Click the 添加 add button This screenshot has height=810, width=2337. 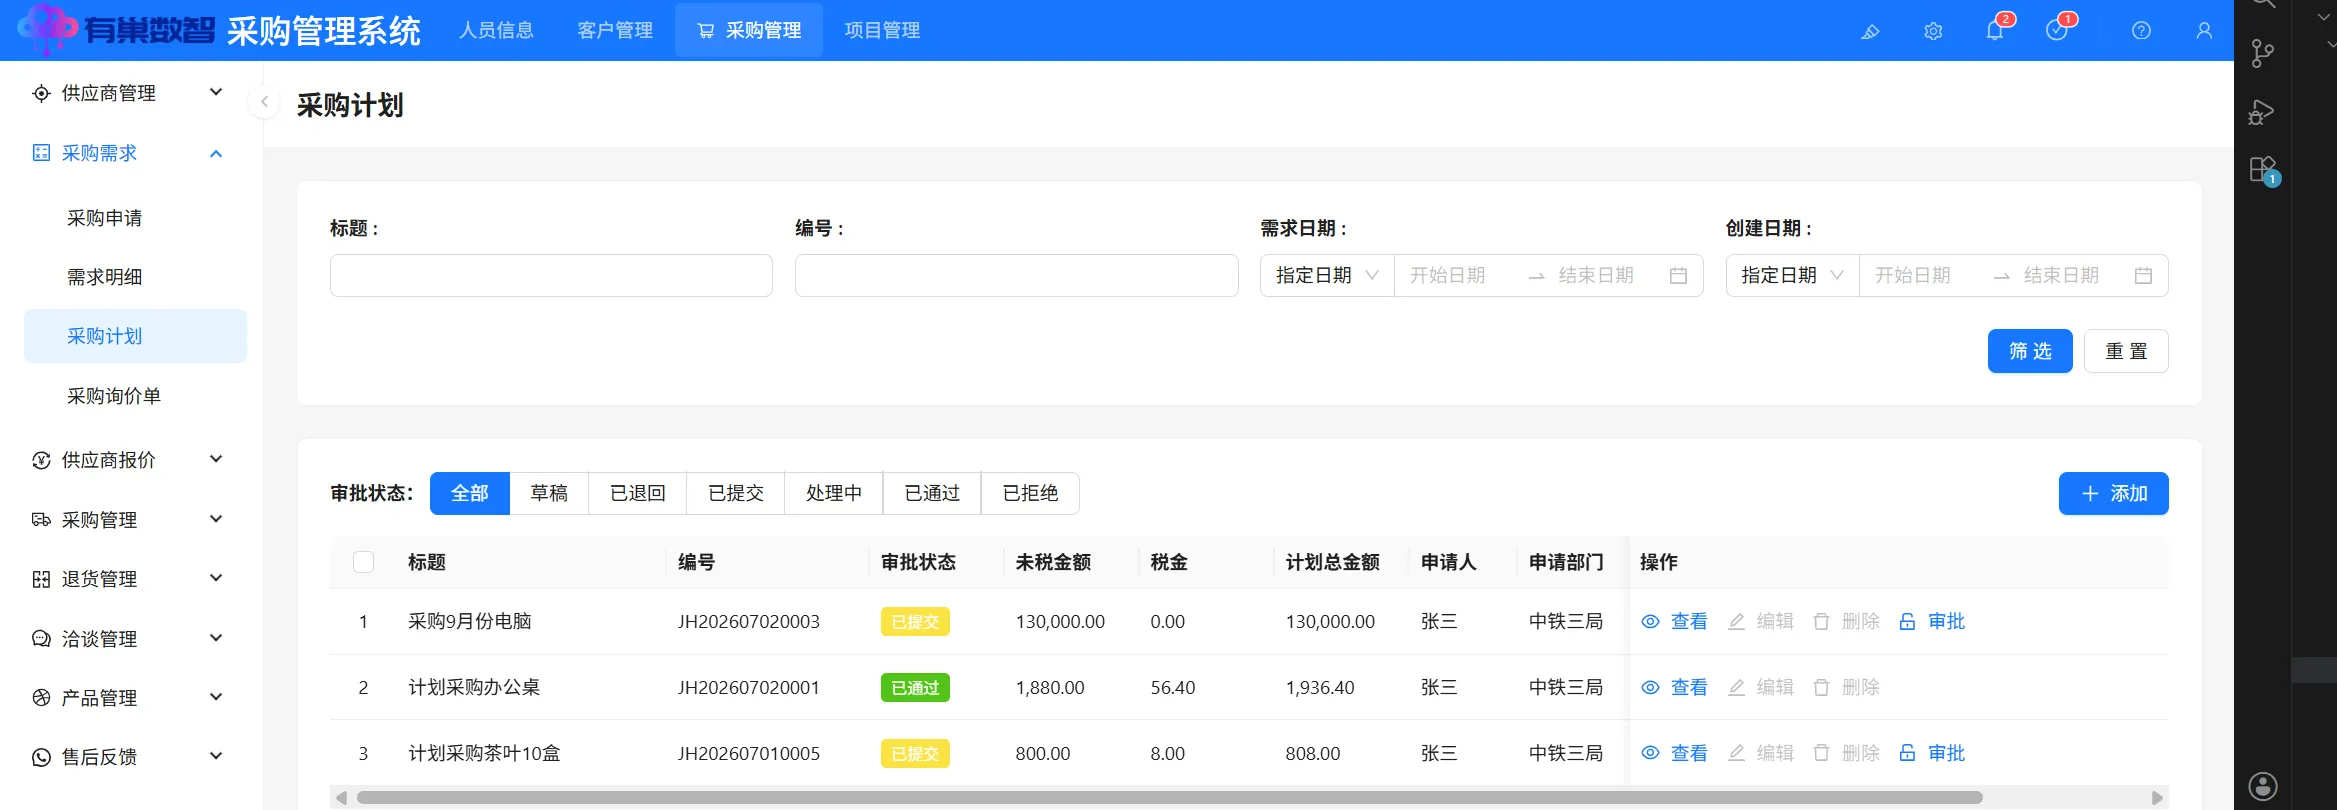tap(2114, 494)
